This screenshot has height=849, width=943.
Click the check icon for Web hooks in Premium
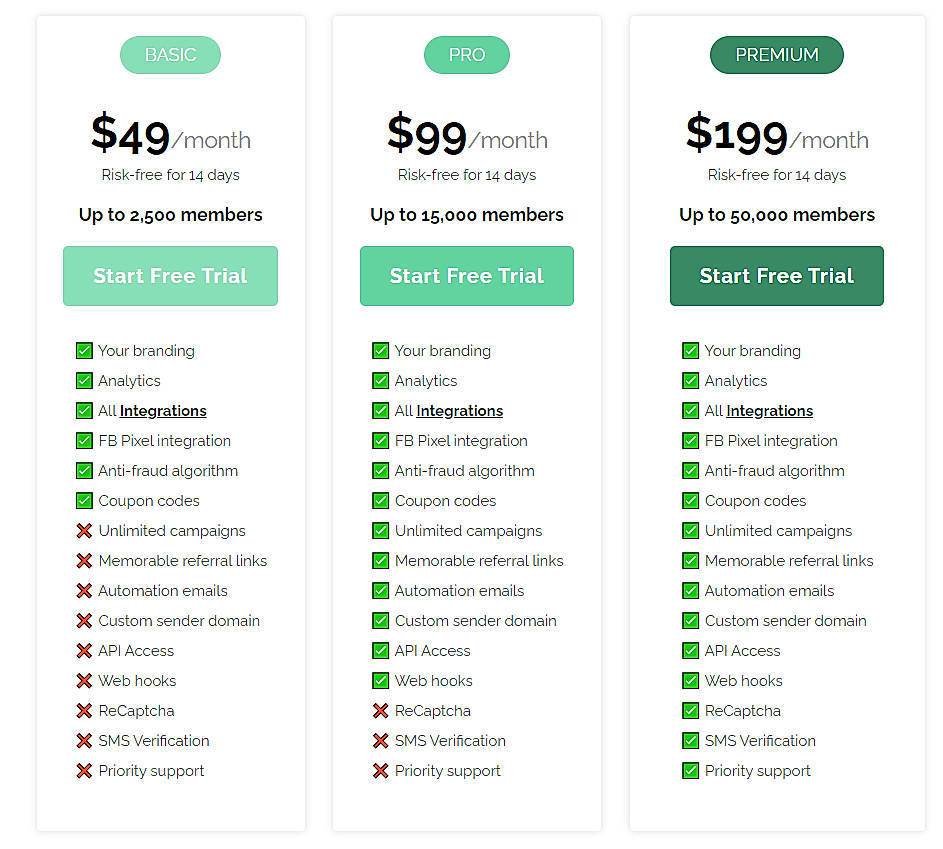[x=691, y=680]
